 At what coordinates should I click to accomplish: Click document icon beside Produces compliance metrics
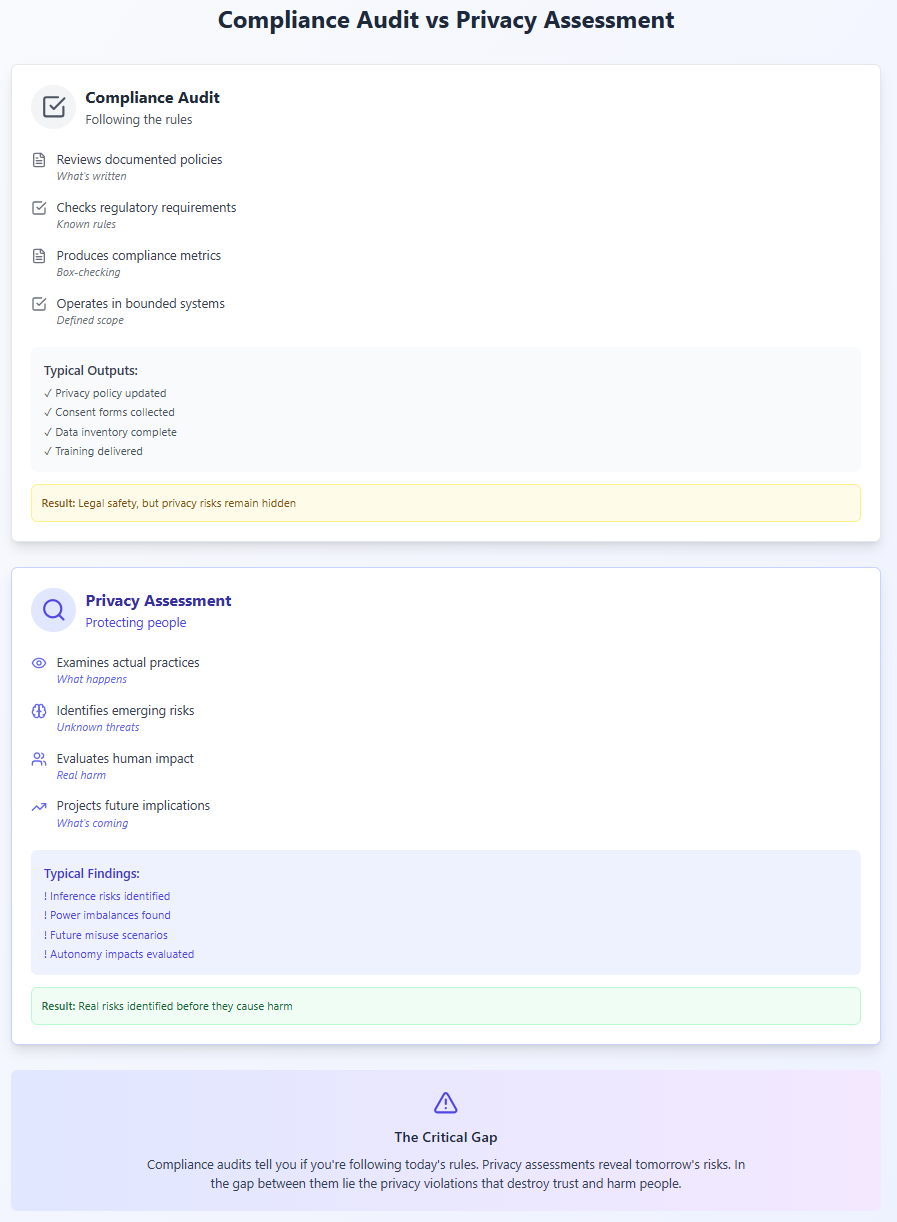39,256
